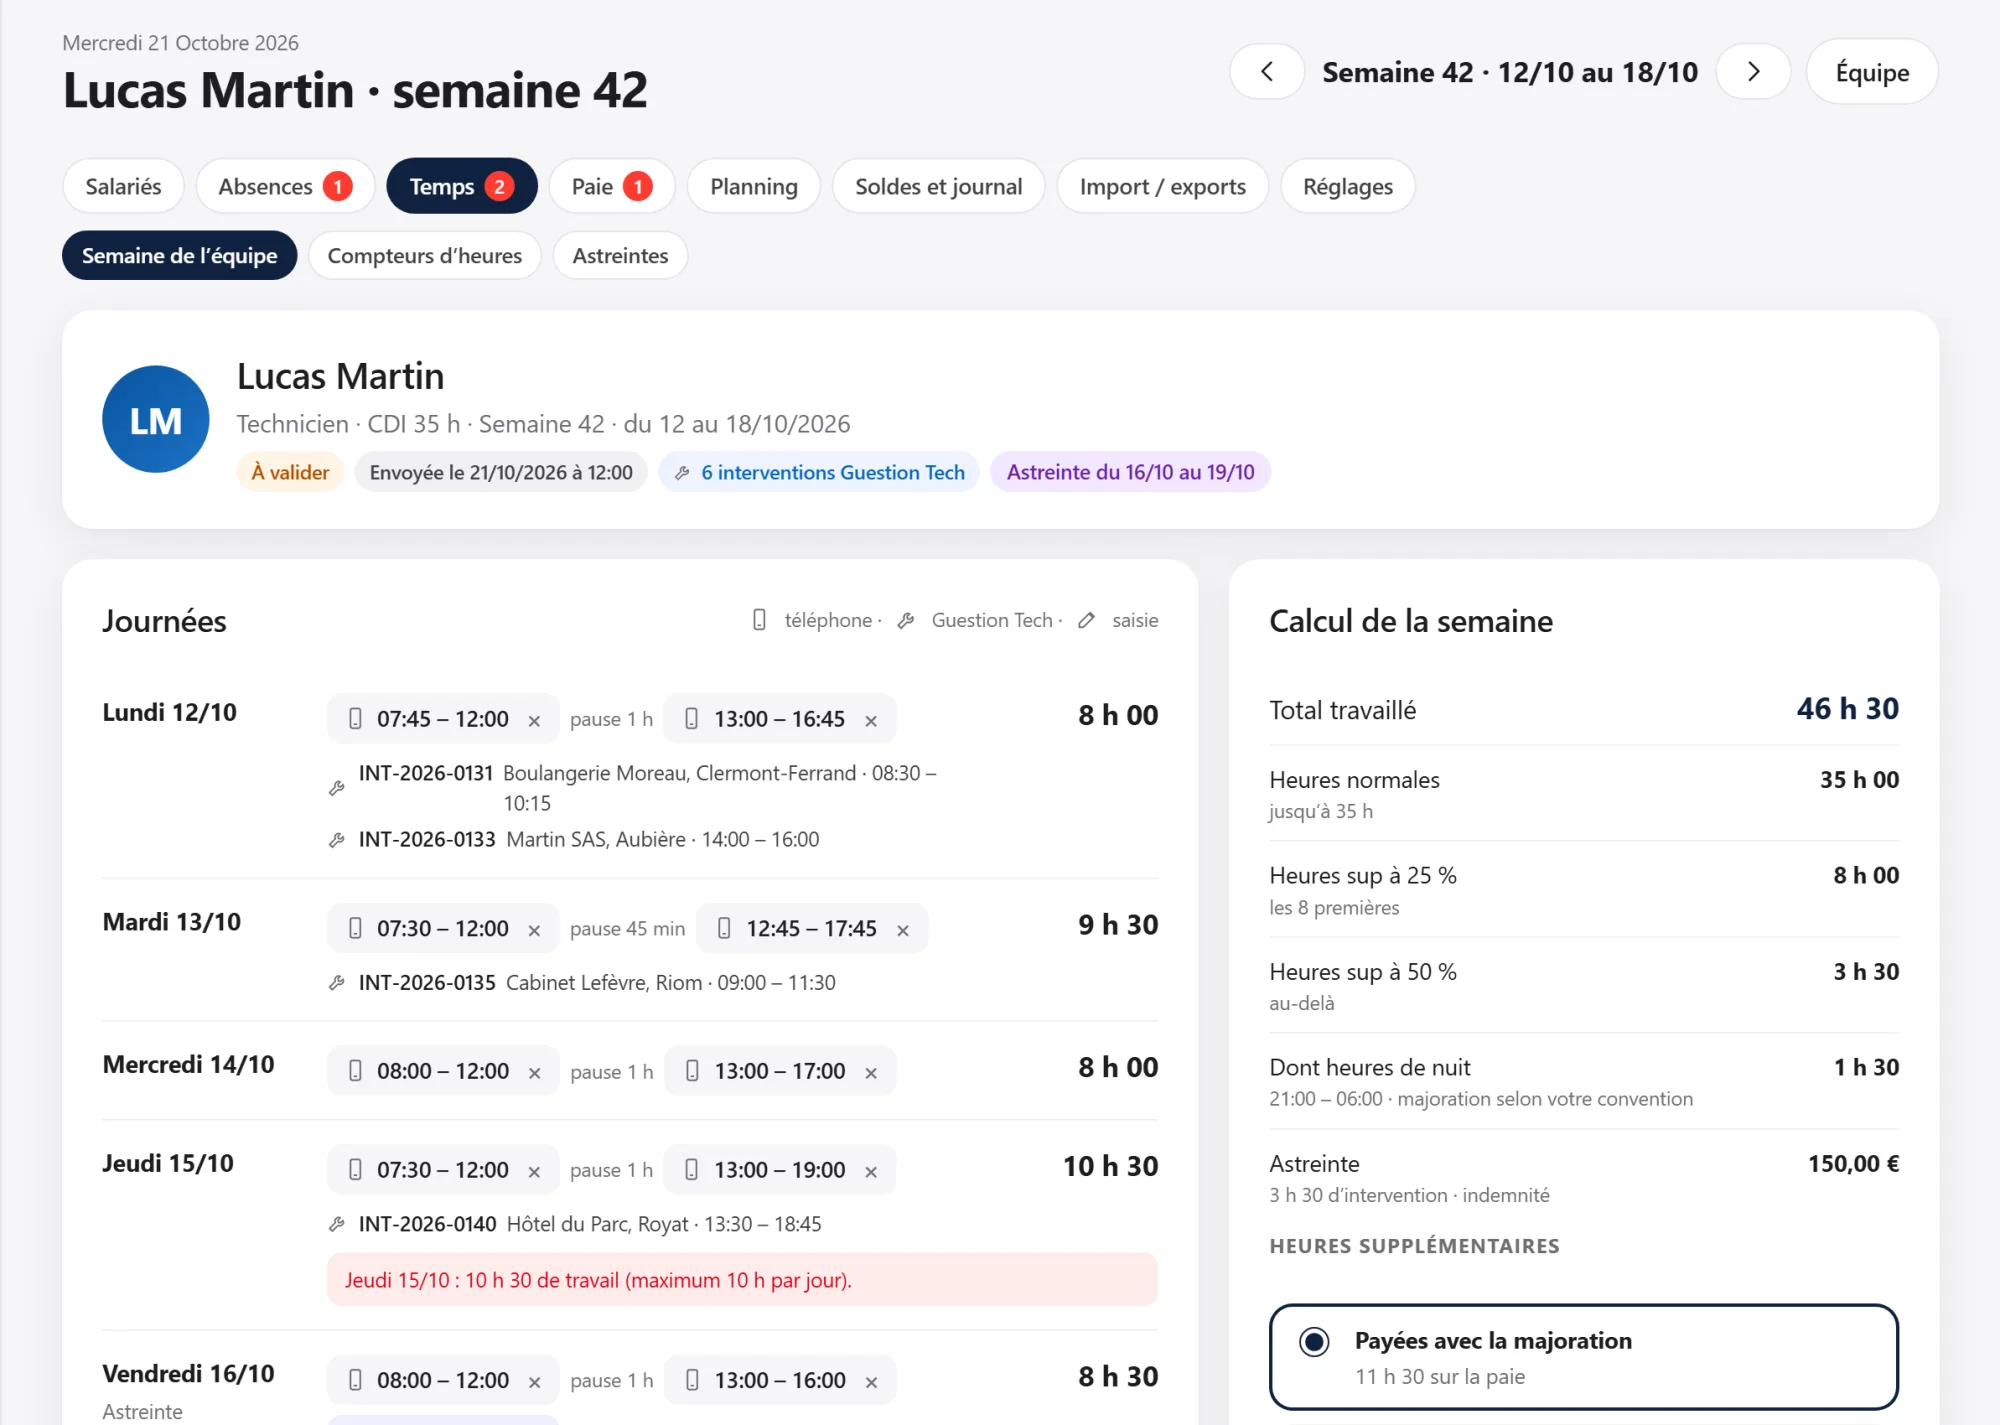Viewport: 2000px width, 1425px height.
Task: Edit the Jeudi 13:00 – 19:00 time chip
Action: pos(779,1170)
